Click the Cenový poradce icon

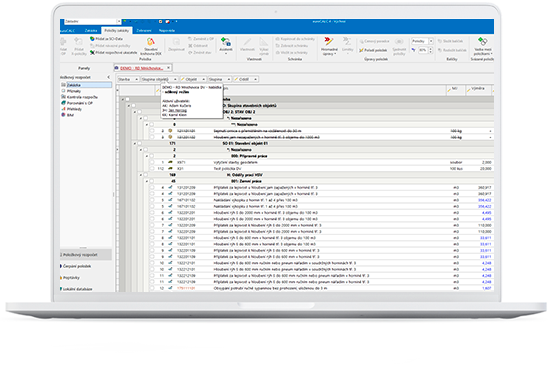361,41
